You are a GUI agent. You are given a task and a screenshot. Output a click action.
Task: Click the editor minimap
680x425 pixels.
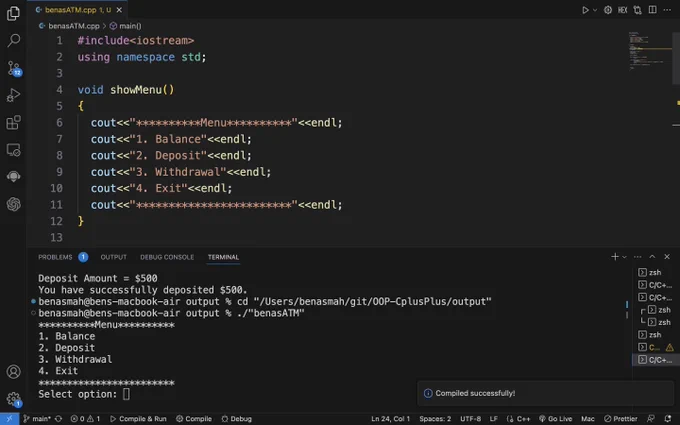650,51
